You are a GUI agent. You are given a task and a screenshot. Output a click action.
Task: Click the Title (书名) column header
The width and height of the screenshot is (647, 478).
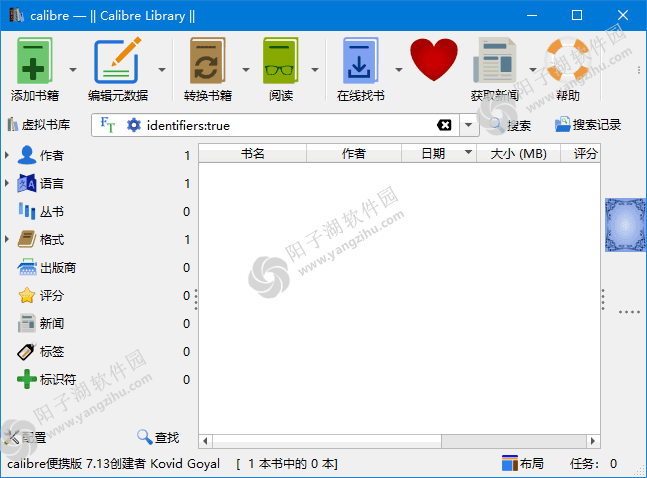pos(253,154)
